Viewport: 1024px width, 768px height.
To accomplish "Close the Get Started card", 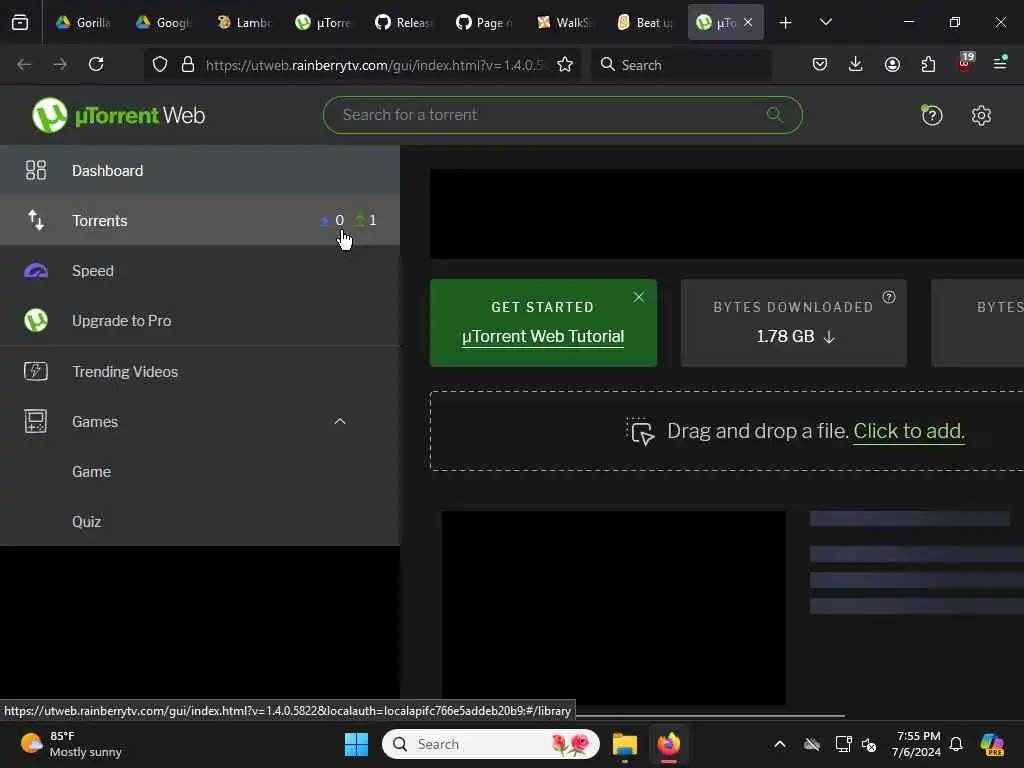I will point(639,297).
